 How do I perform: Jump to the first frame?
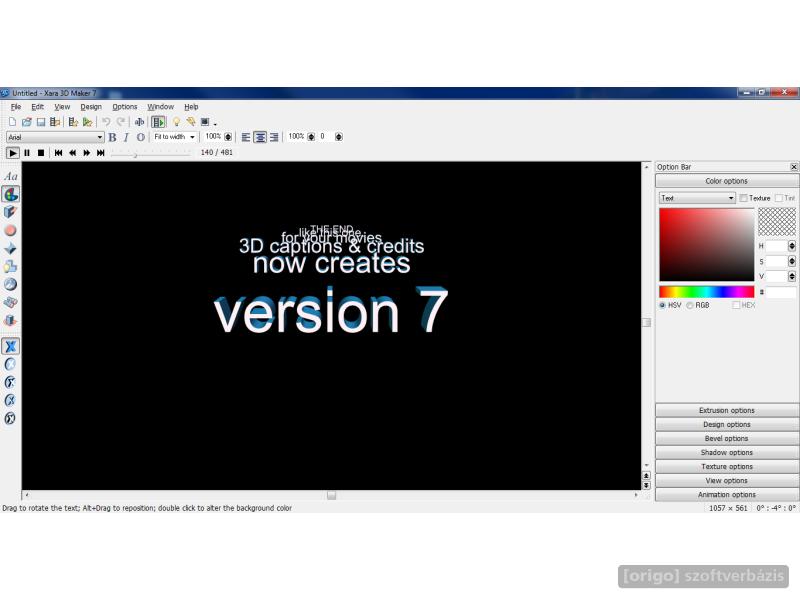pyautogui.click(x=59, y=153)
